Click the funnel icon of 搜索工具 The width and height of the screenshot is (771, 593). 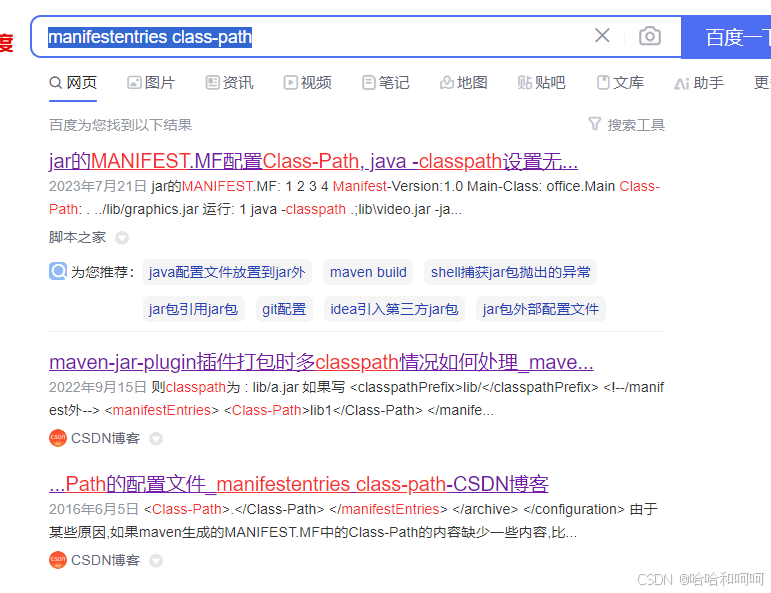(x=595, y=124)
